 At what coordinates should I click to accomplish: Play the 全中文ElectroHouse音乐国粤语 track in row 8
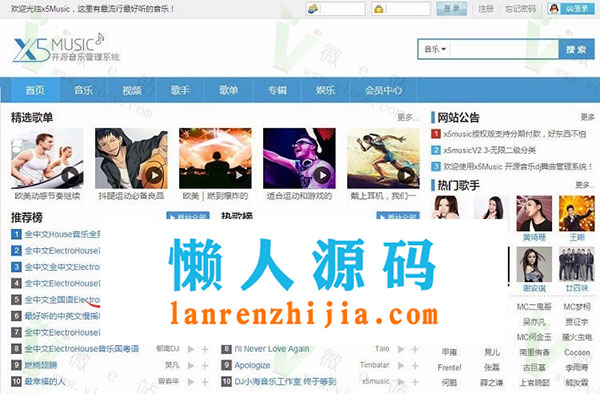(191, 349)
